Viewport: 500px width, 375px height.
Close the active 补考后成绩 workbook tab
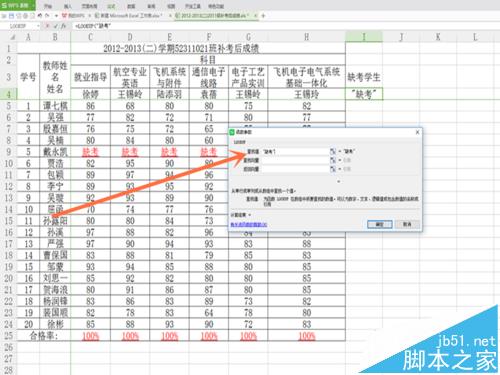(256, 16)
